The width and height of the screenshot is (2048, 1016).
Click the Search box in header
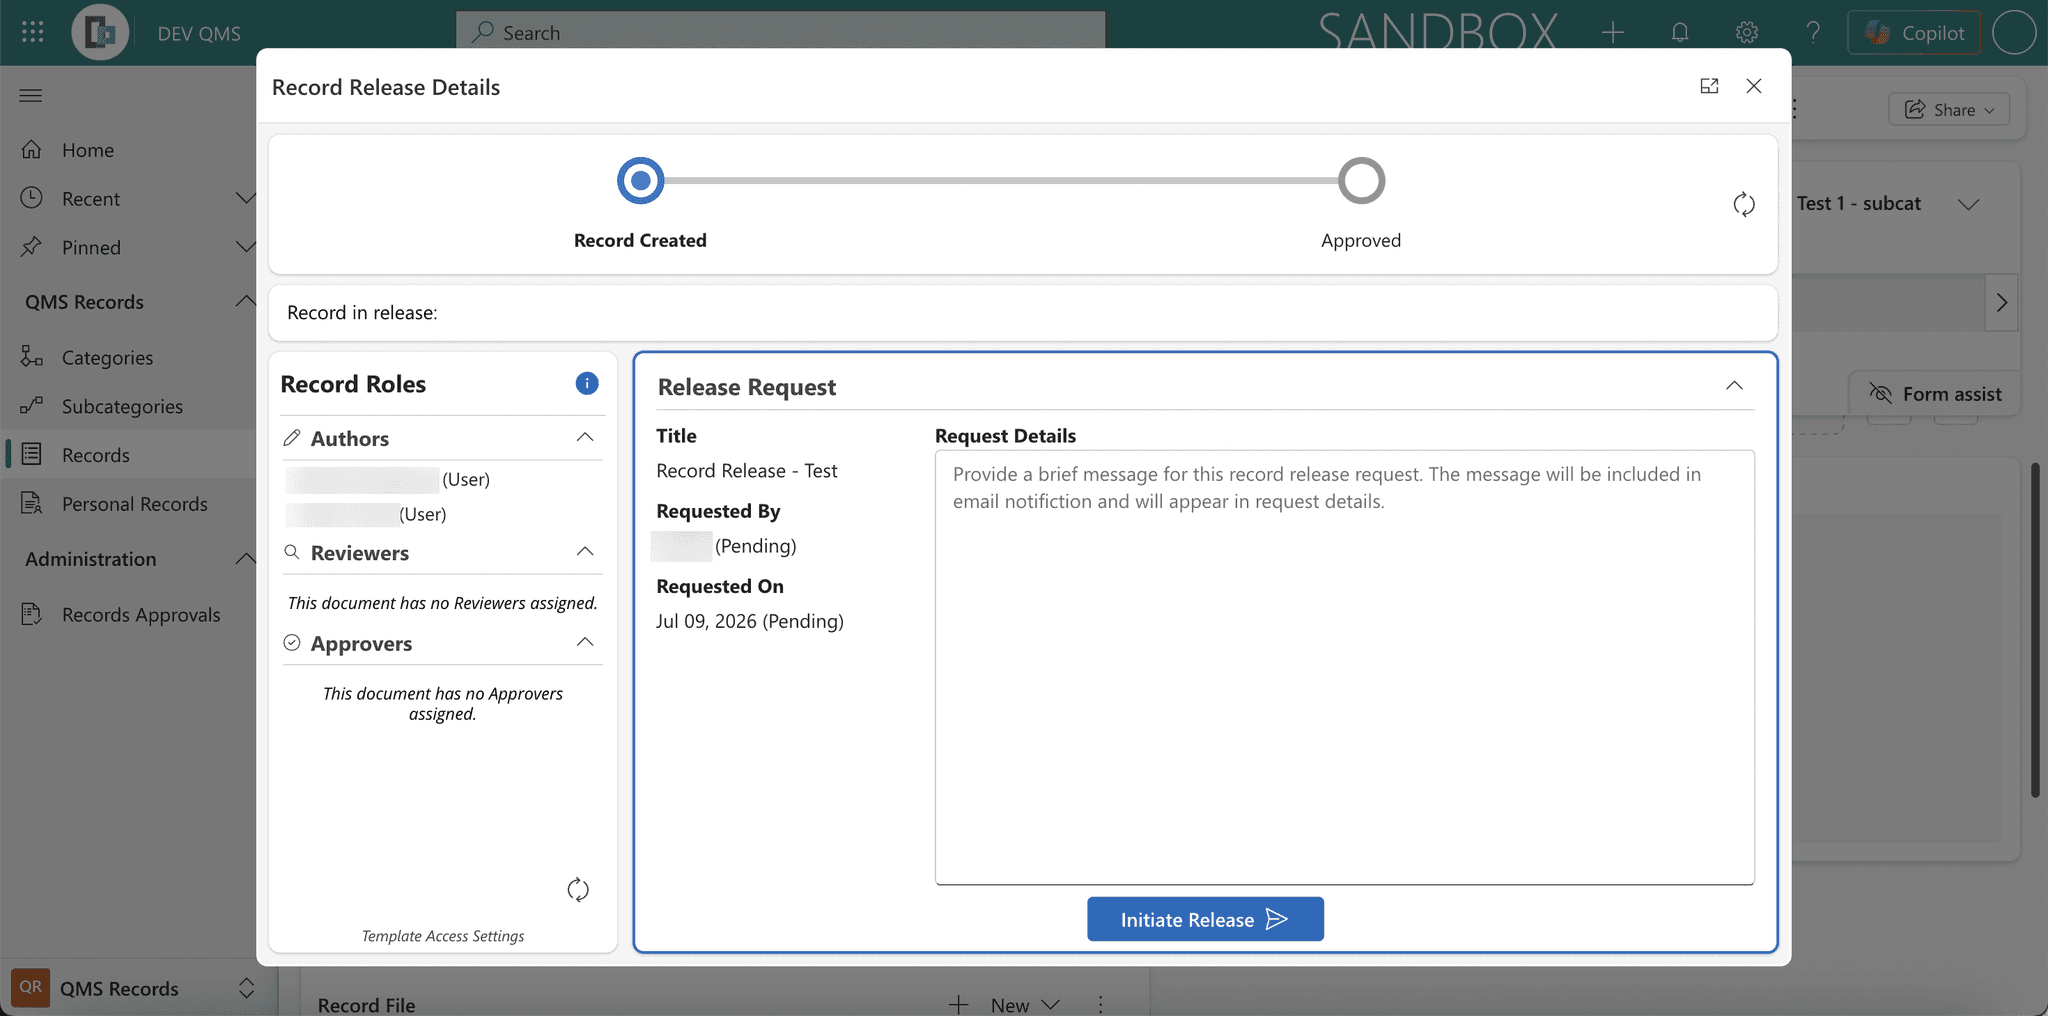[x=781, y=32]
